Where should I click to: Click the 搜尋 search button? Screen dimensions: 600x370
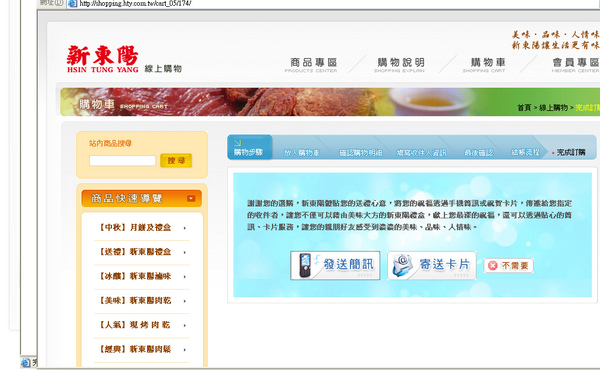176,160
